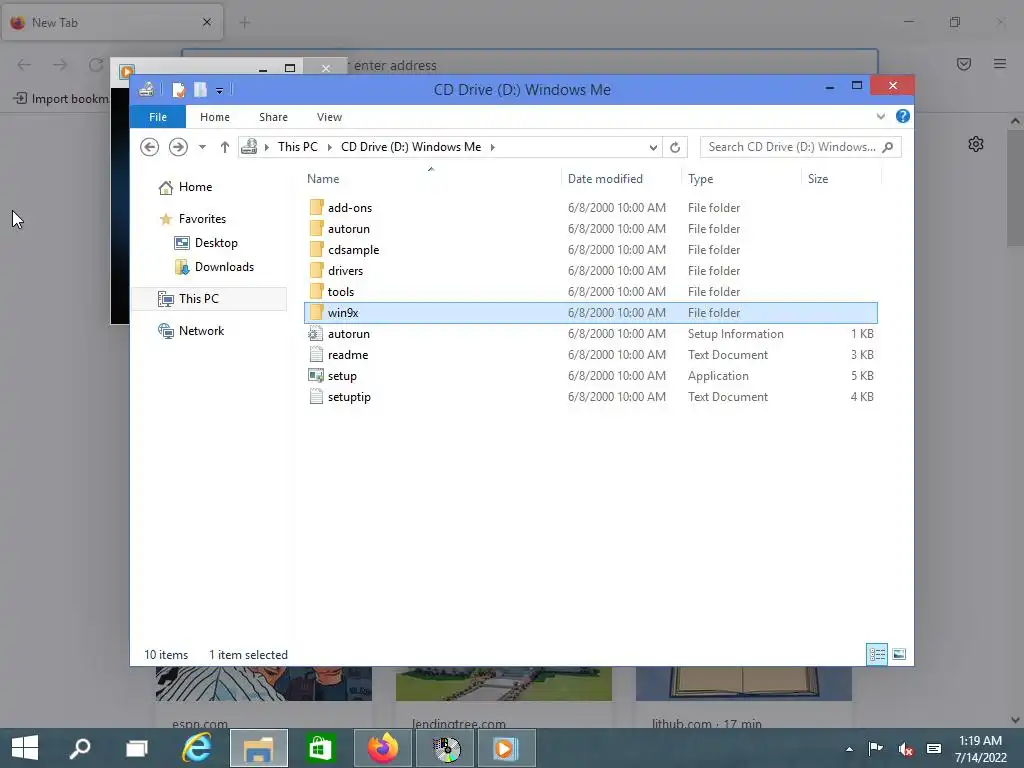Screen dimensions: 1024x768
Task: Click Import bookmarks in Firefox toolbar
Action: tap(62, 99)
